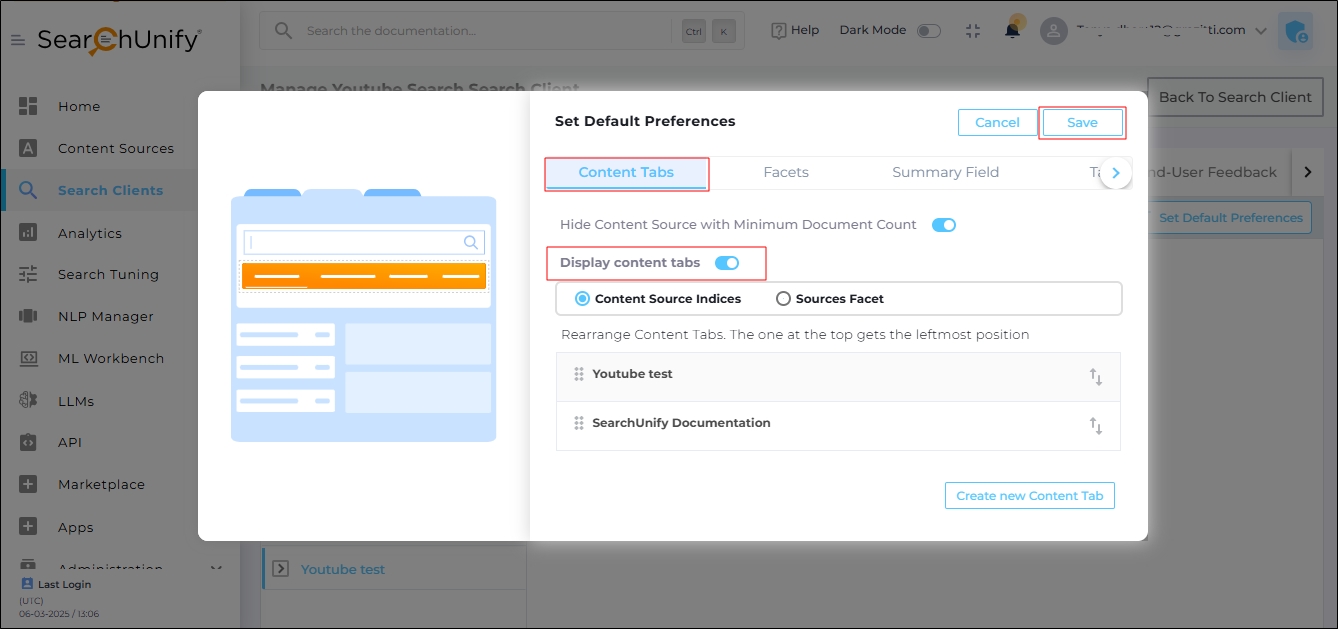Expand the user account dropdown arrow
Screen dimensions: 1338x629
tap(1261, 31)
